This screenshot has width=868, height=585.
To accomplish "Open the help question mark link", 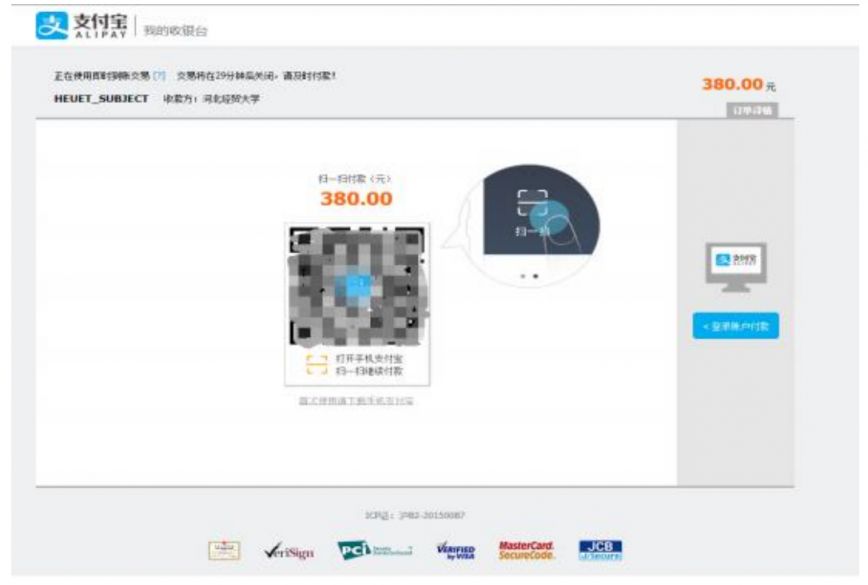I will (159, 75).
